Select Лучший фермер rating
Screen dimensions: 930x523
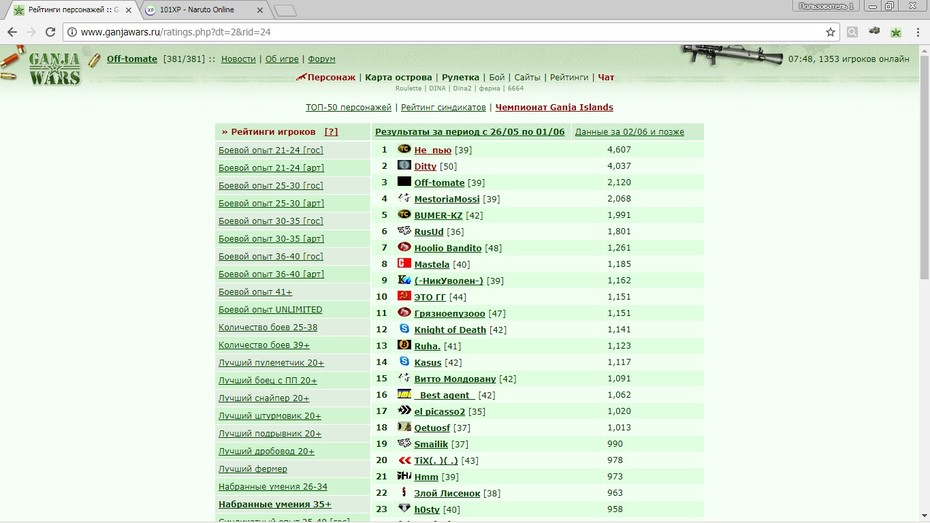253,468
